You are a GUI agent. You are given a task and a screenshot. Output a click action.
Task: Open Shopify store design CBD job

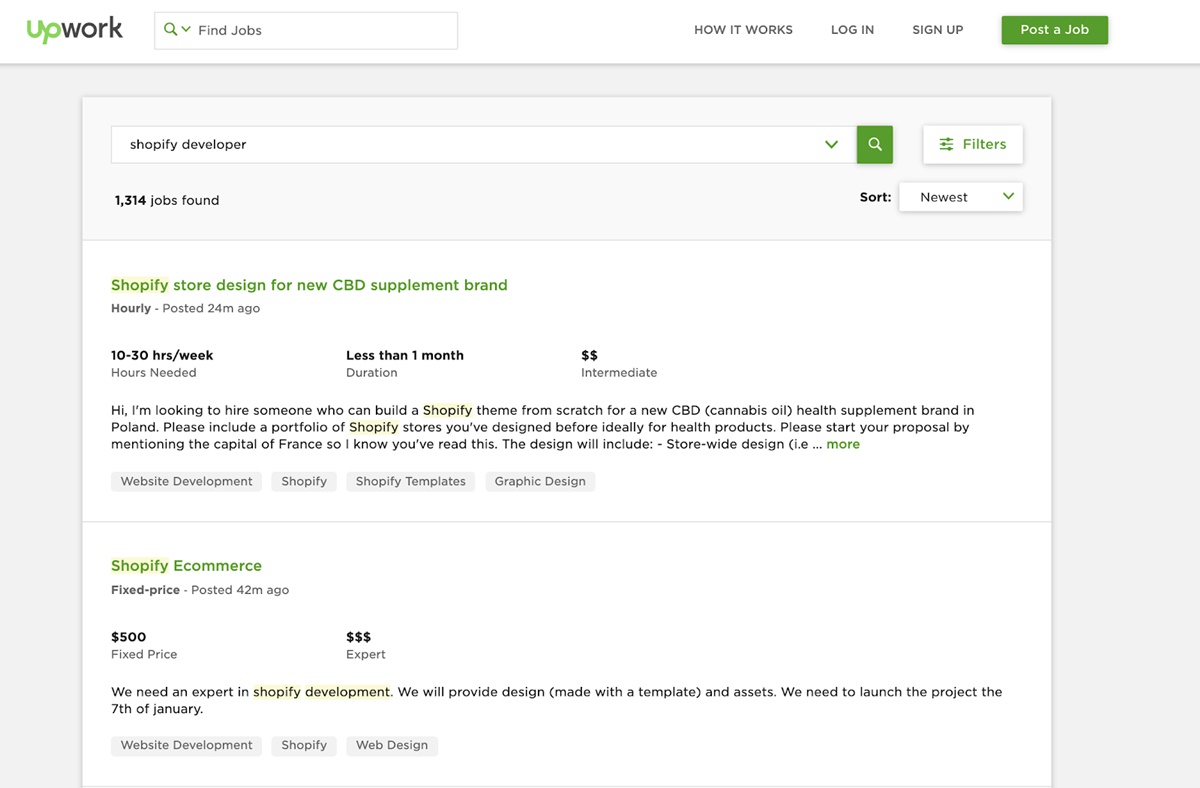pos(309,285)
